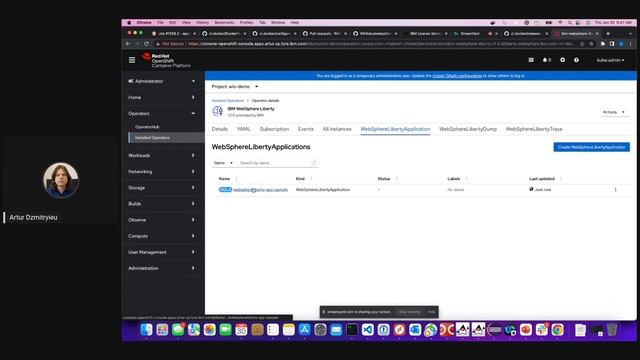The height and width of the screenshot is (360, 640).
Task: Focus the Search by name field
Action: 277,163
